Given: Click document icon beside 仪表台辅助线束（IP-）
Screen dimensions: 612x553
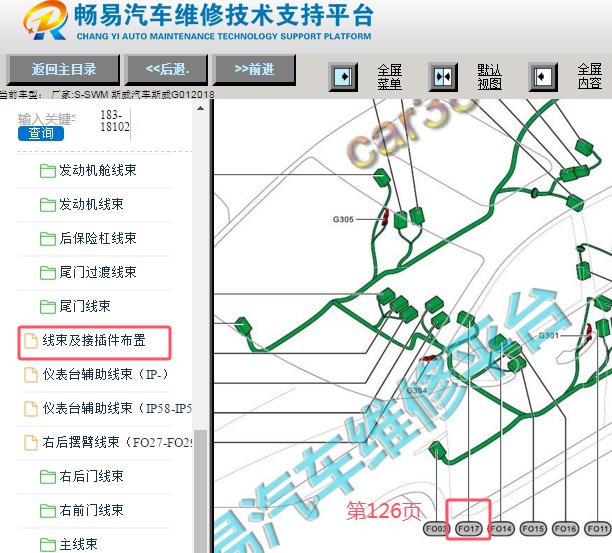Looking at the screenshot, I should (x=31, y=375).
